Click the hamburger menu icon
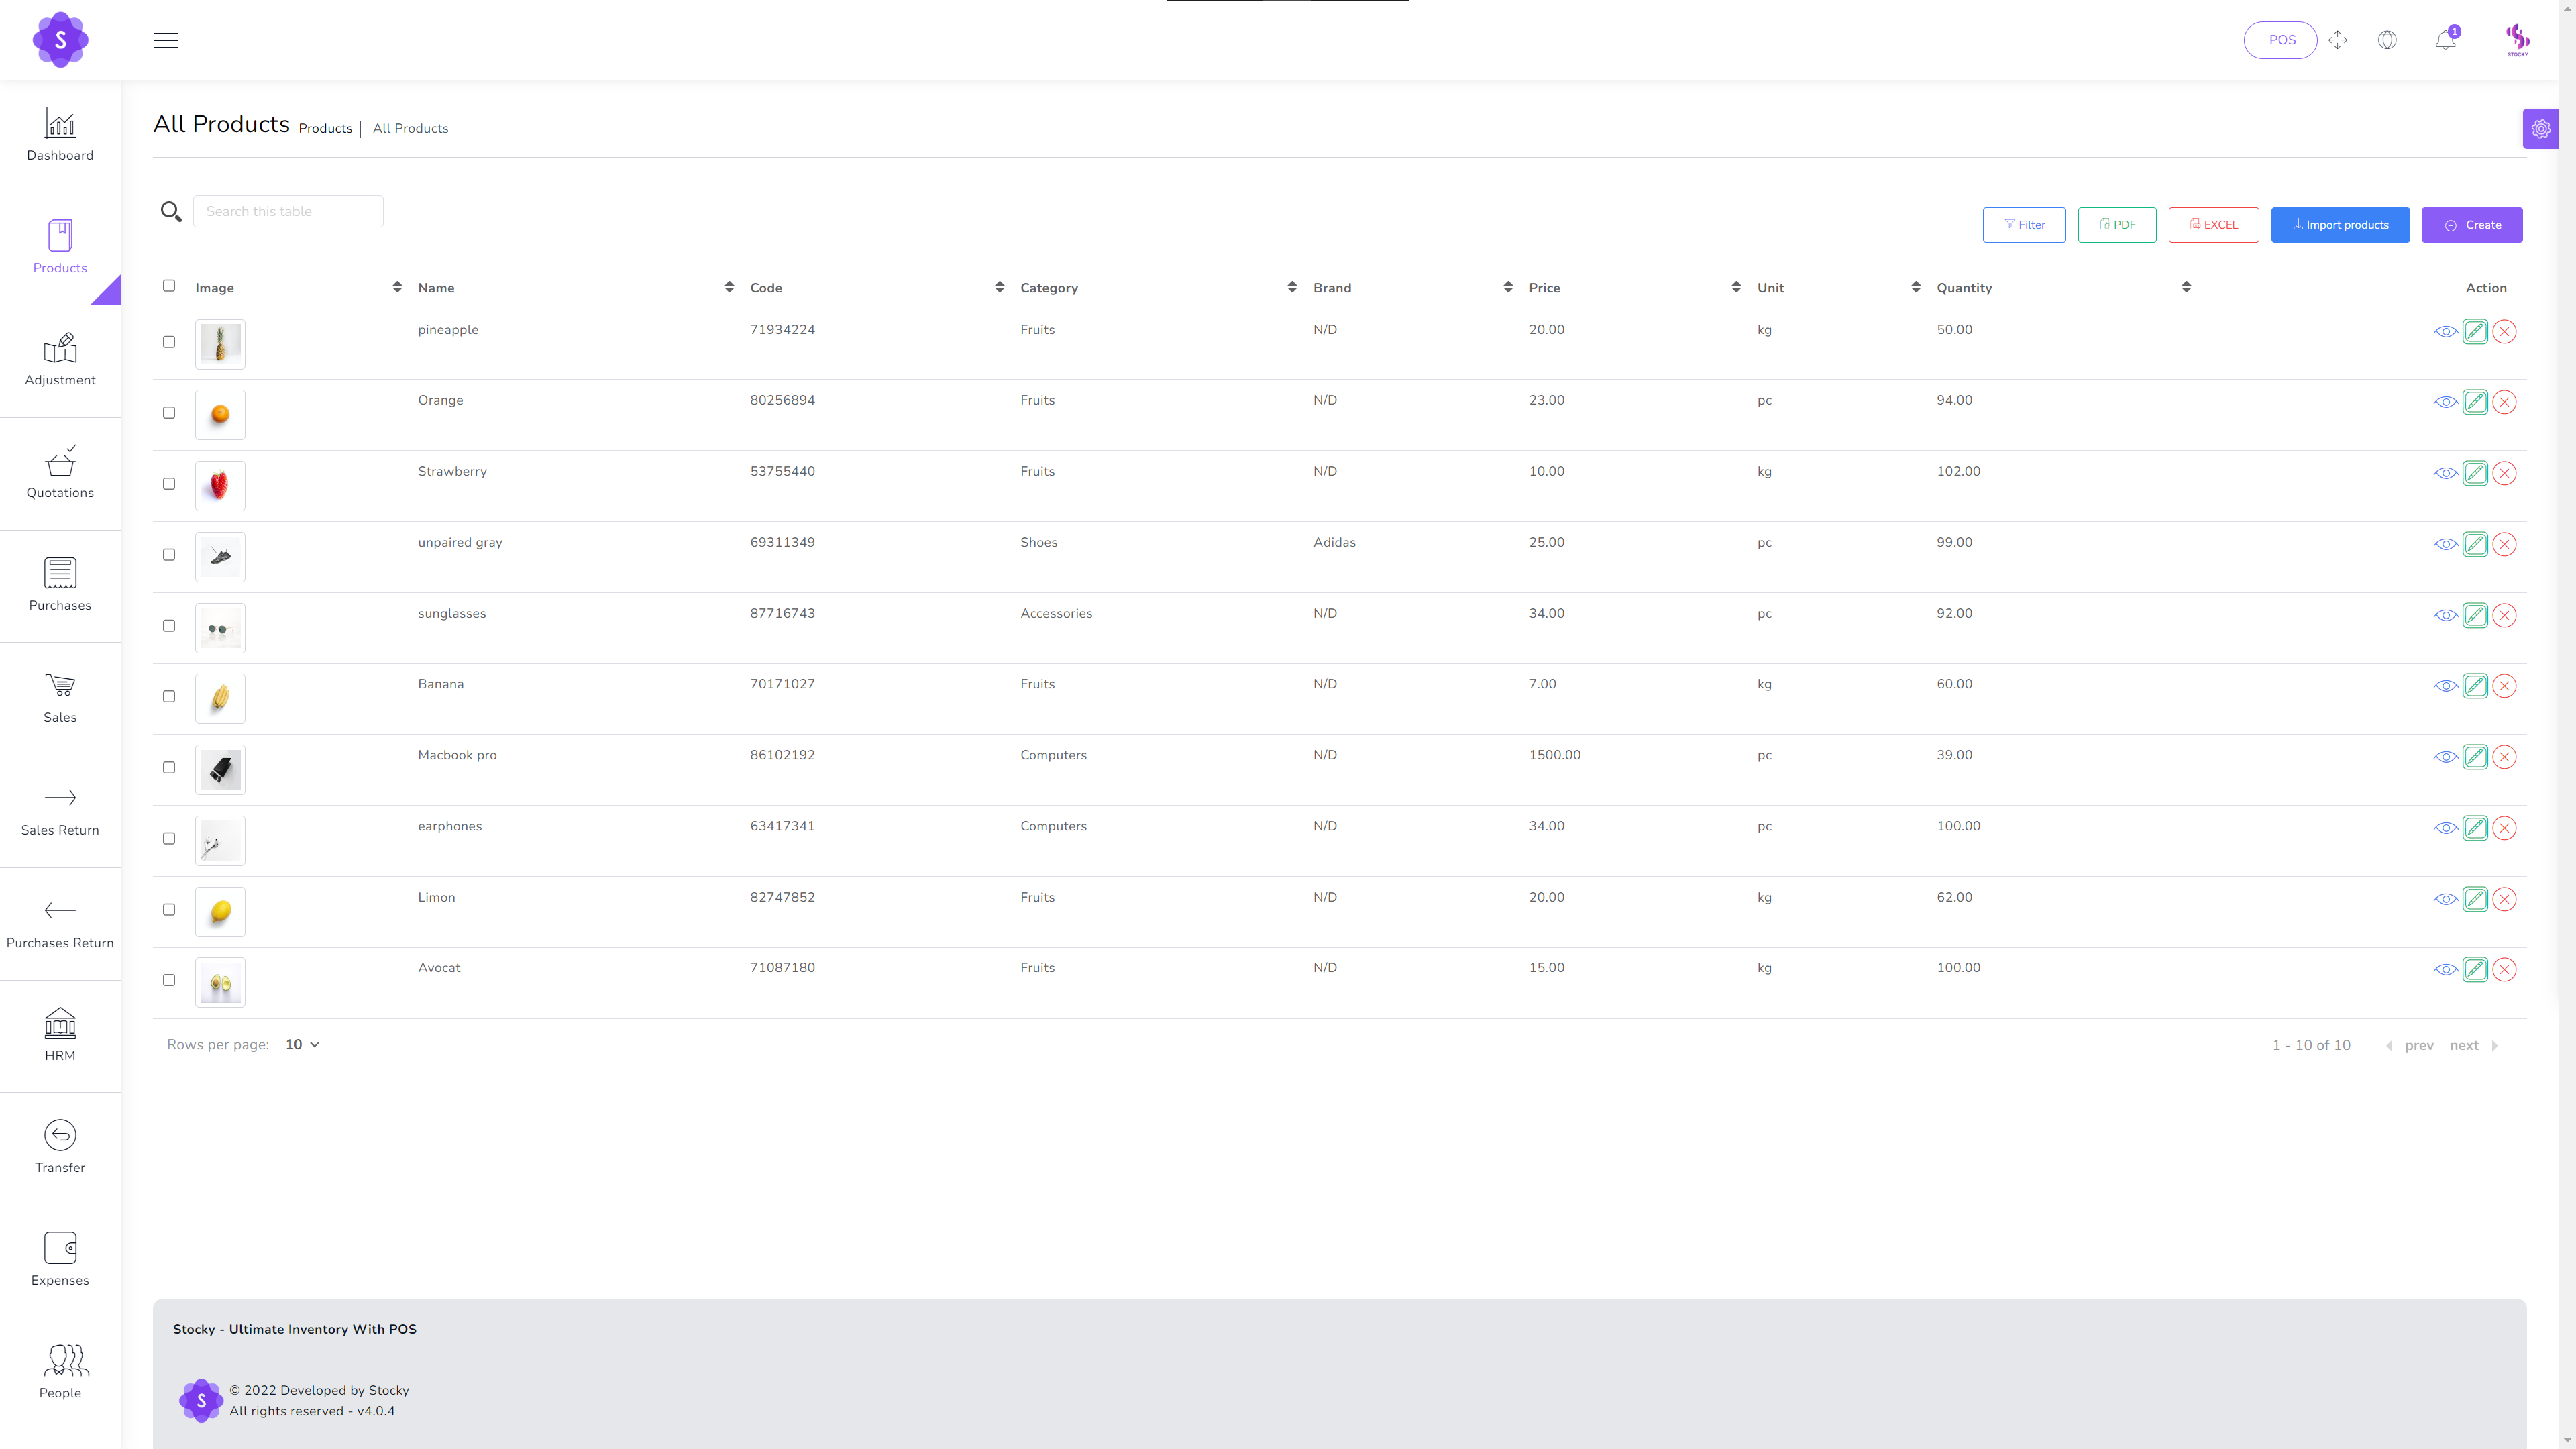Screen dimensions: 2576x1449 [x=166, y=40]
